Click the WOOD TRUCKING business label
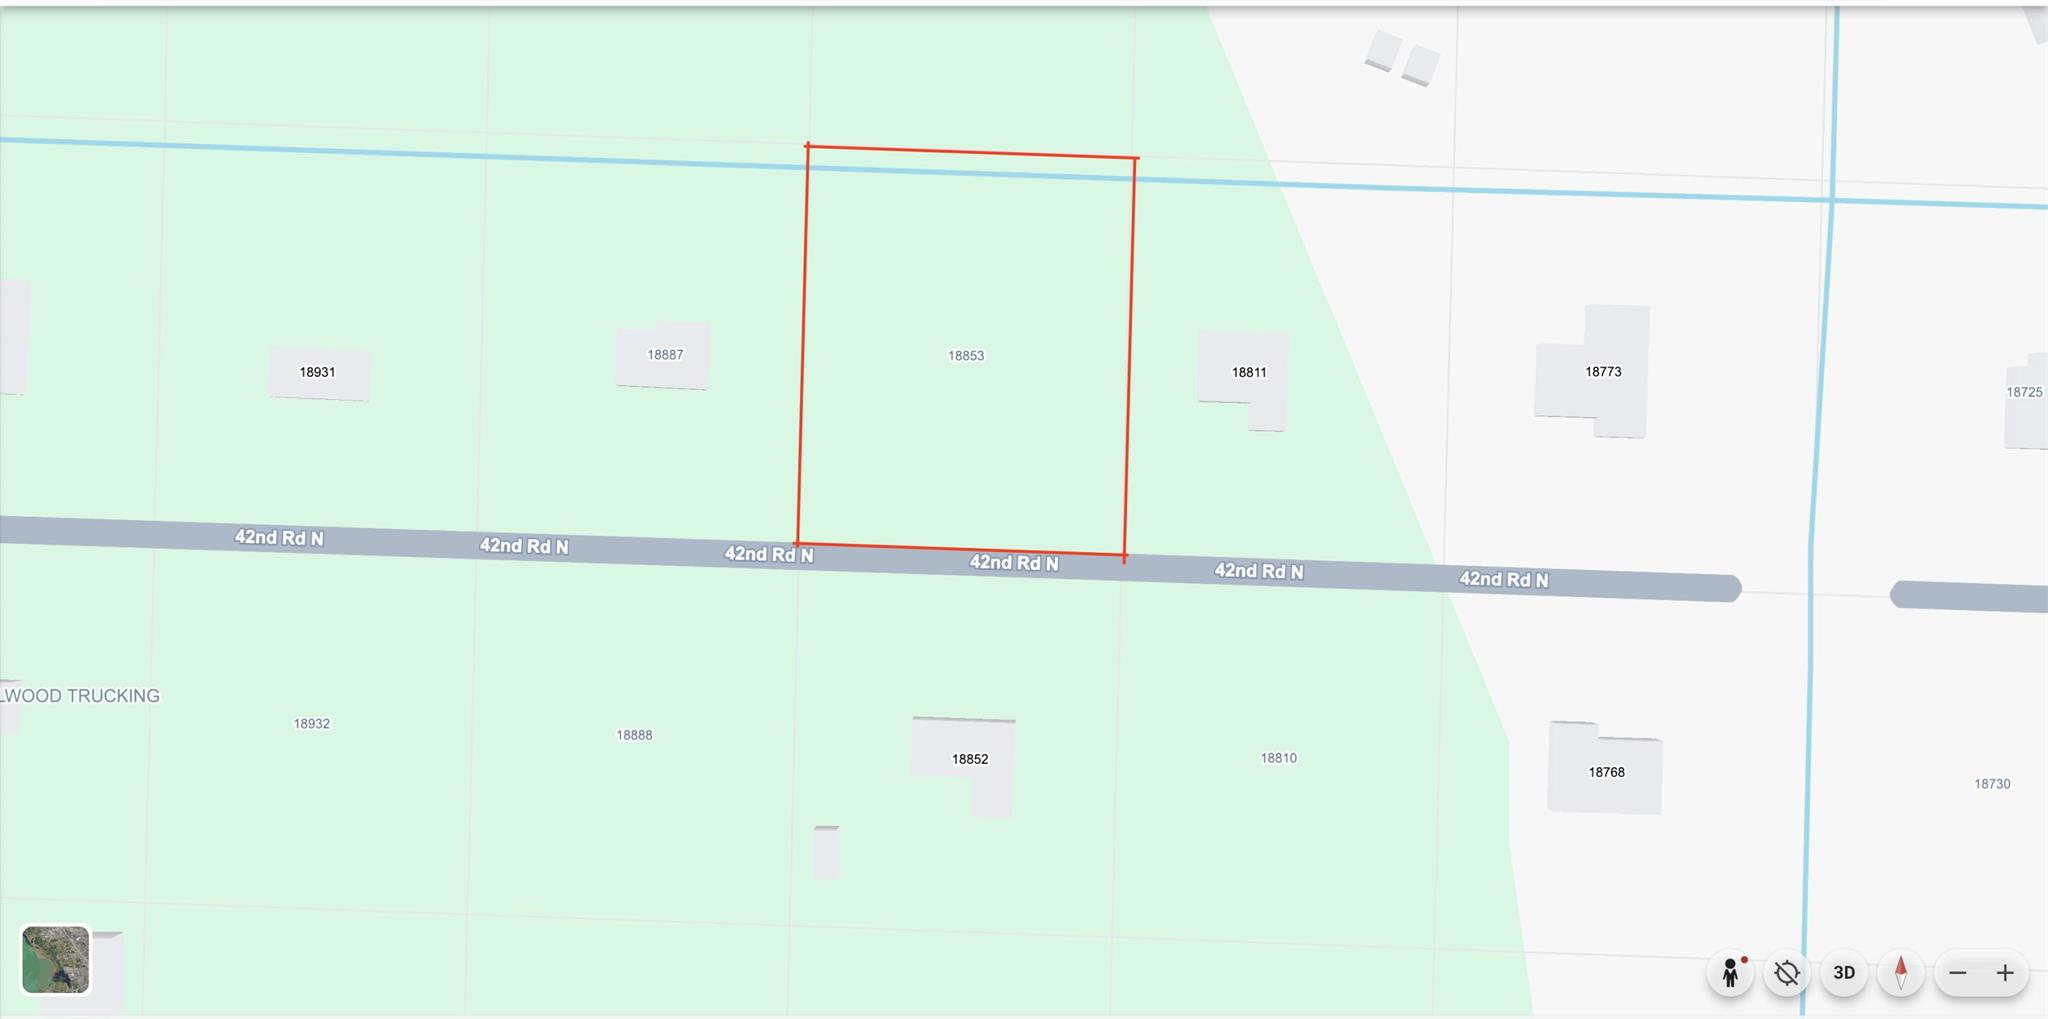Screen dimensions: 2048x1019 point(80,695)
